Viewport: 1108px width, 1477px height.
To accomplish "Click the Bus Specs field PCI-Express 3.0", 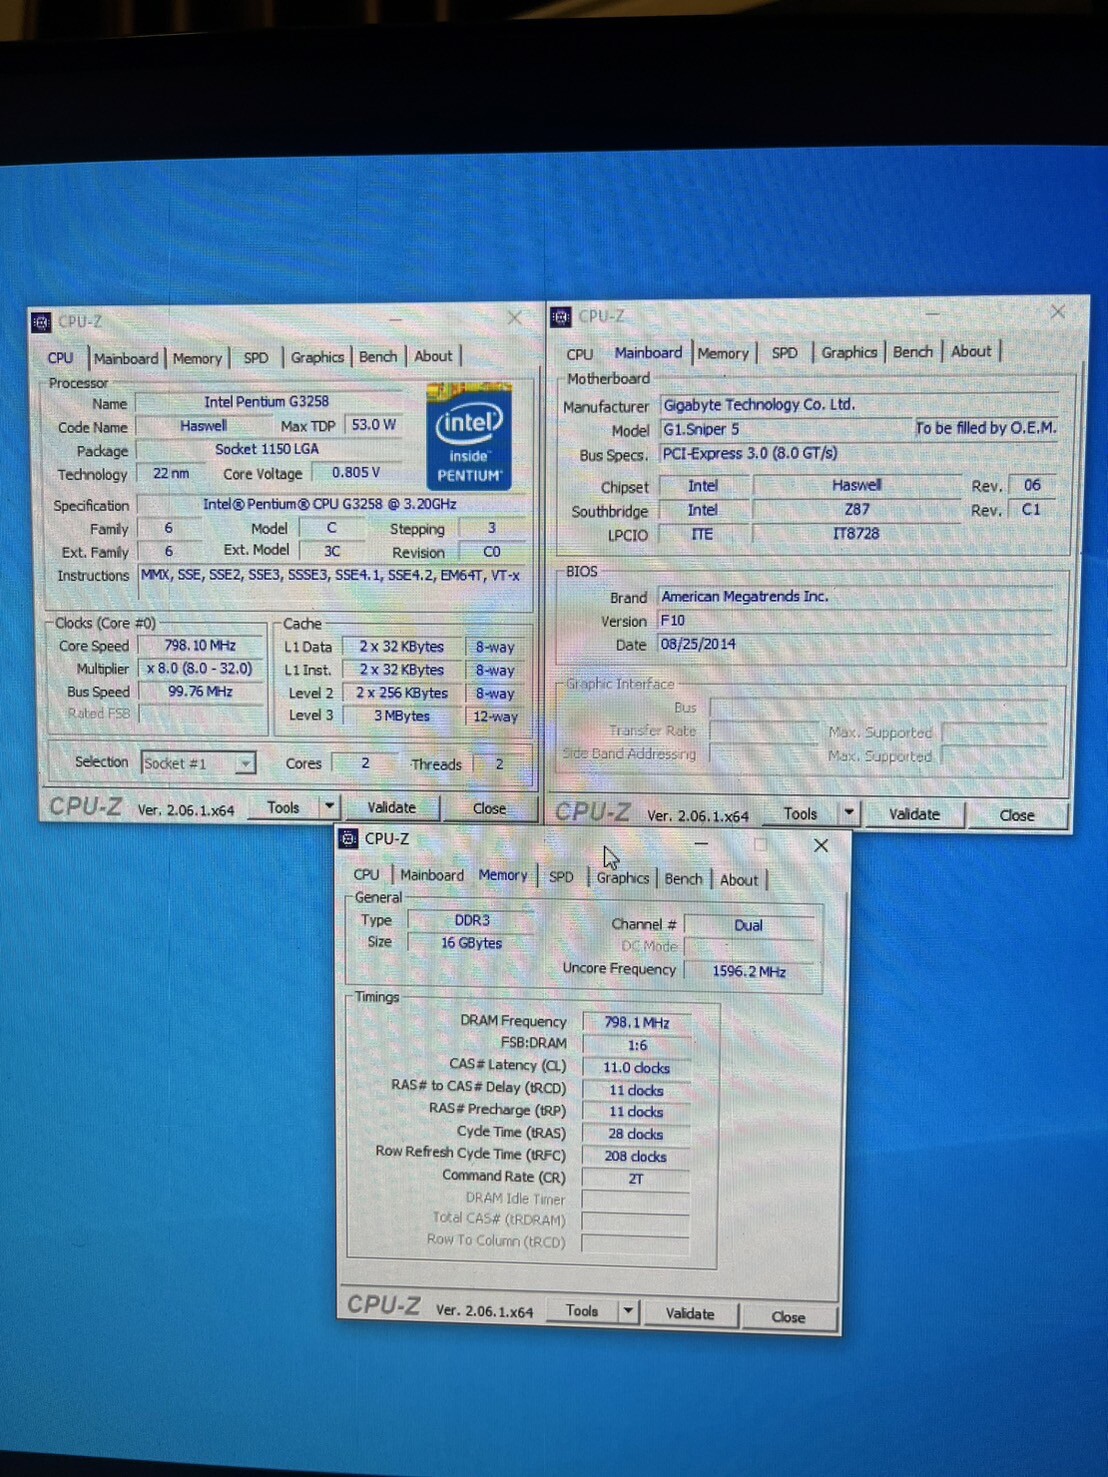I will 858,453.
